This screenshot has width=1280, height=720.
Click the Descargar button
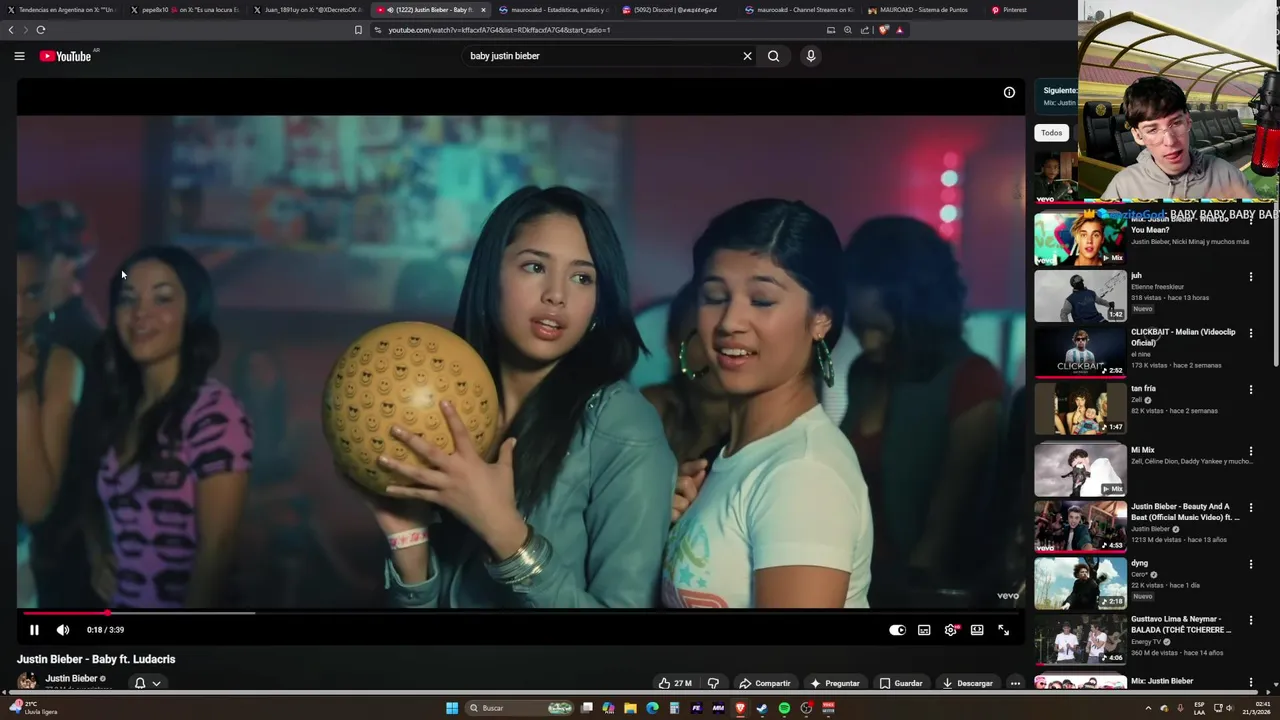tap(967, 683)
